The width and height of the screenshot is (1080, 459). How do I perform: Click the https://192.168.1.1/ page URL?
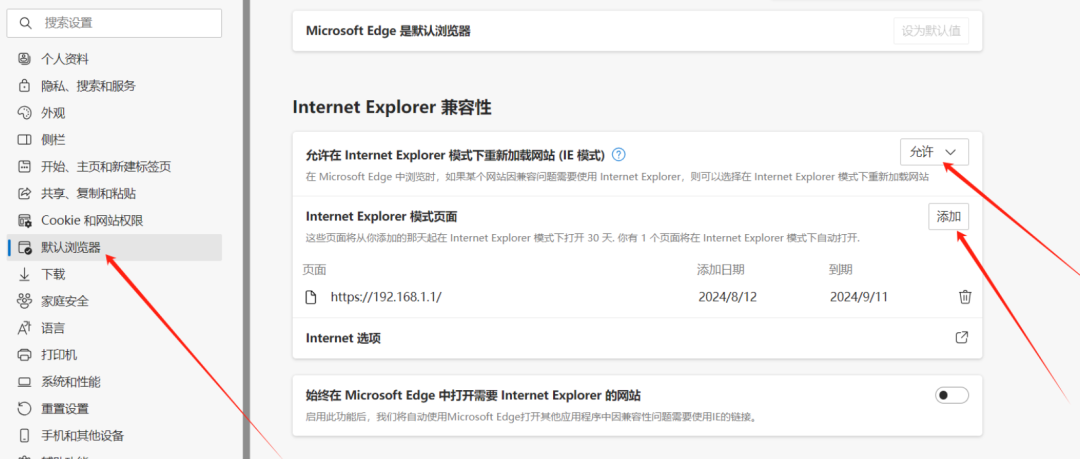pyautogui.click(x=386, y=297)
